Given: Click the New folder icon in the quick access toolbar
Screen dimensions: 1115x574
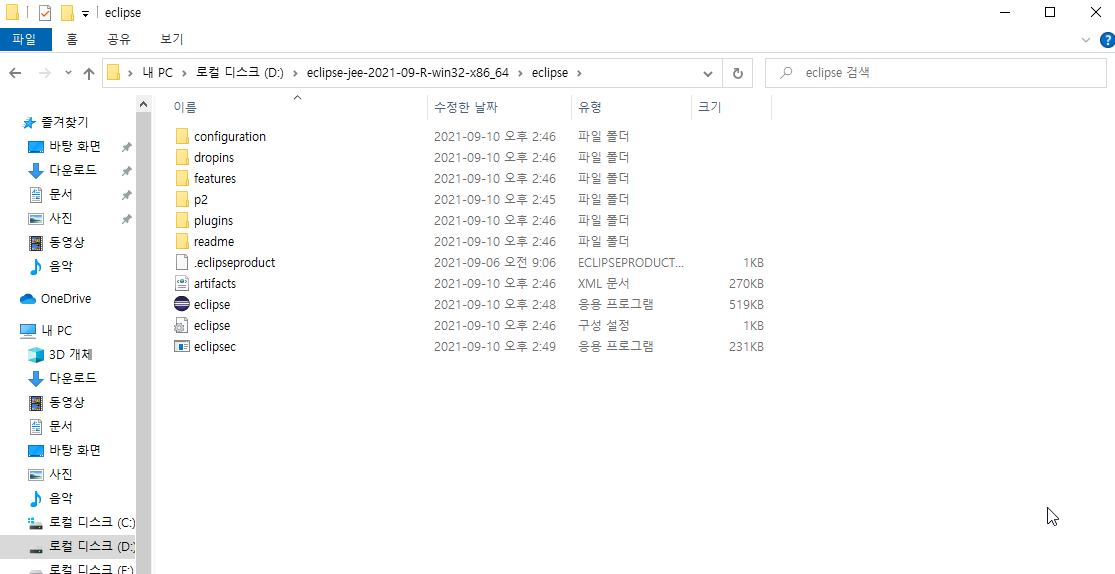Looking at the screenshot, I should coord(68,13).
